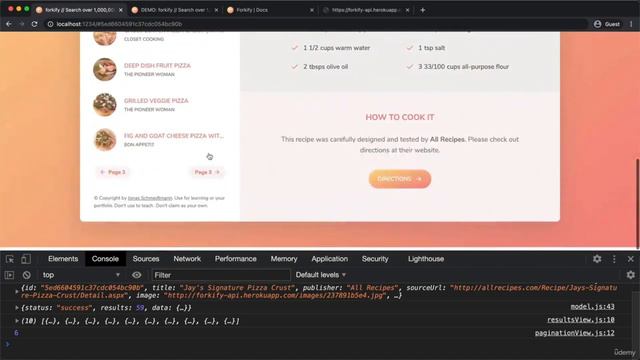The width and height of the screenshot is (640, 360).
Task: Go to the previous results page
Action: [x=113, y=172]
